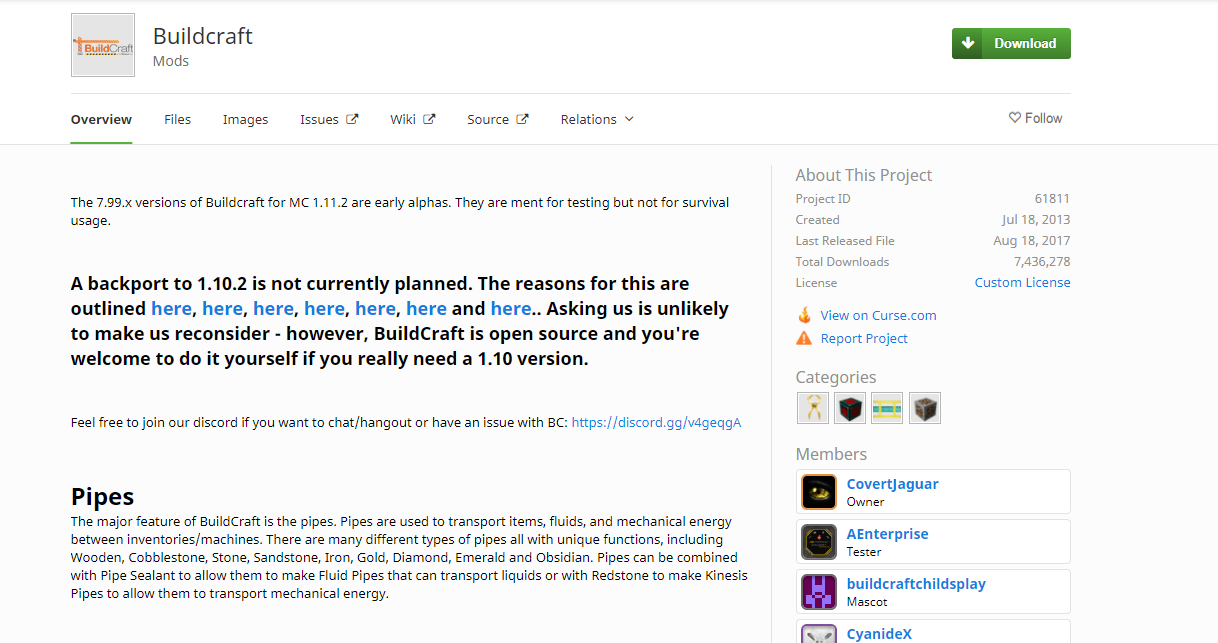Click the external link icon beside Wiki

[429, 119]
